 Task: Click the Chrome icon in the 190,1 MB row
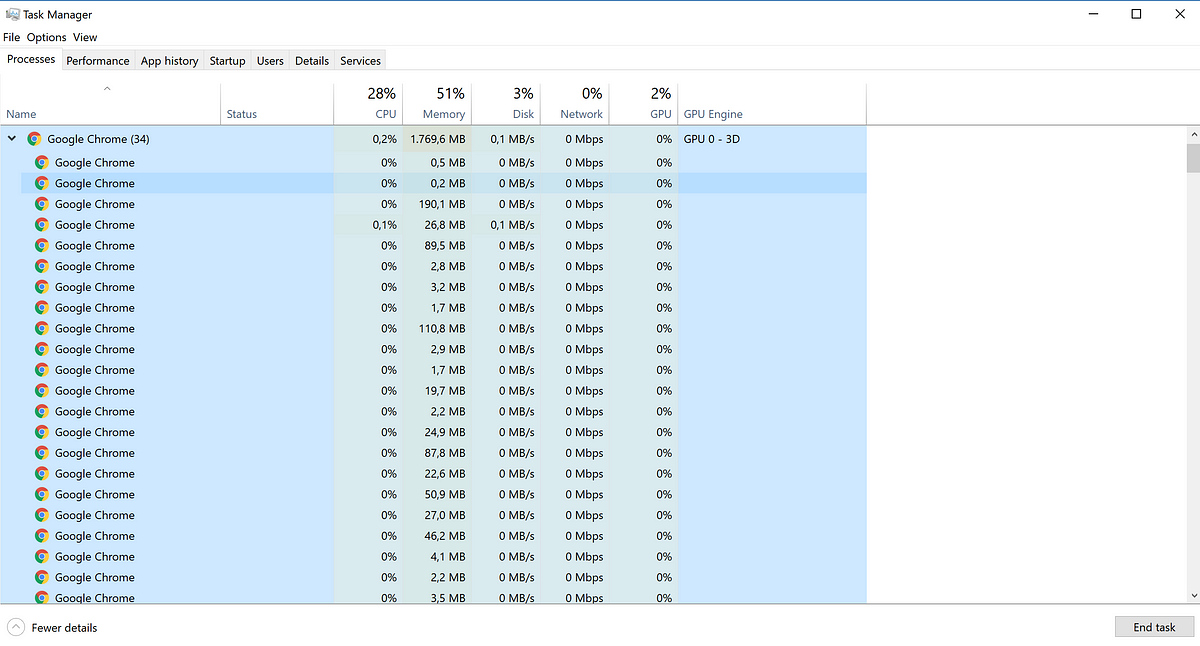coord(42,204)
